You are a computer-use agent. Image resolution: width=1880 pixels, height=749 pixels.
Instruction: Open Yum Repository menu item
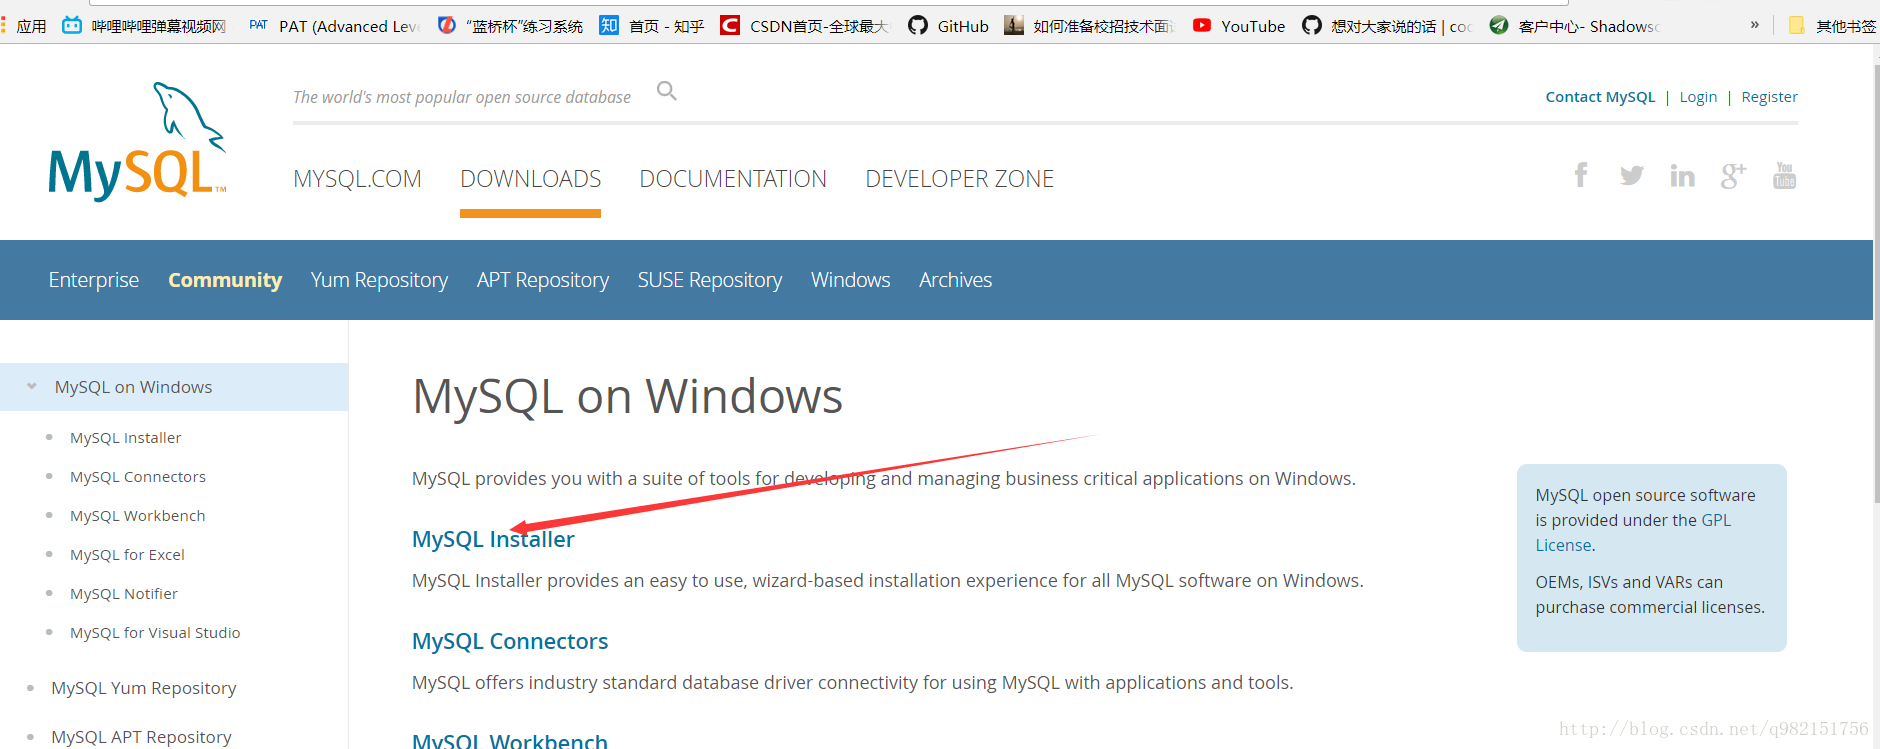379,280
